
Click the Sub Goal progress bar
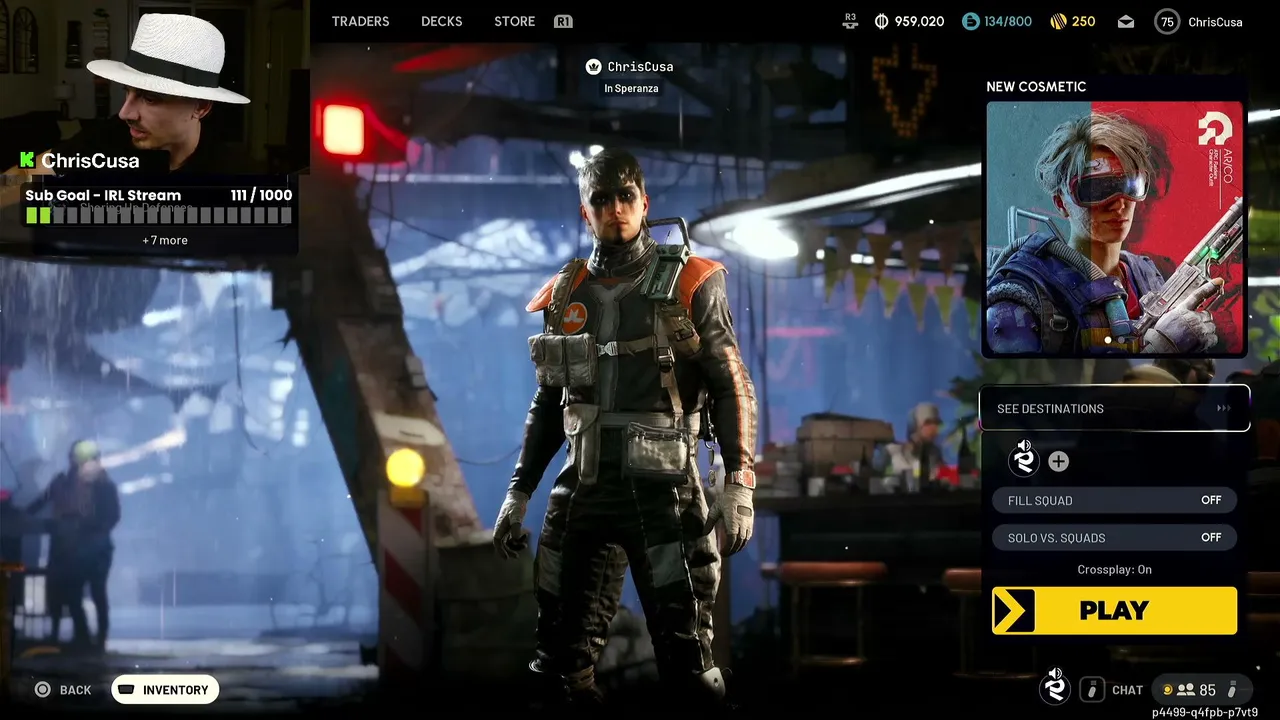click(159, 215)
